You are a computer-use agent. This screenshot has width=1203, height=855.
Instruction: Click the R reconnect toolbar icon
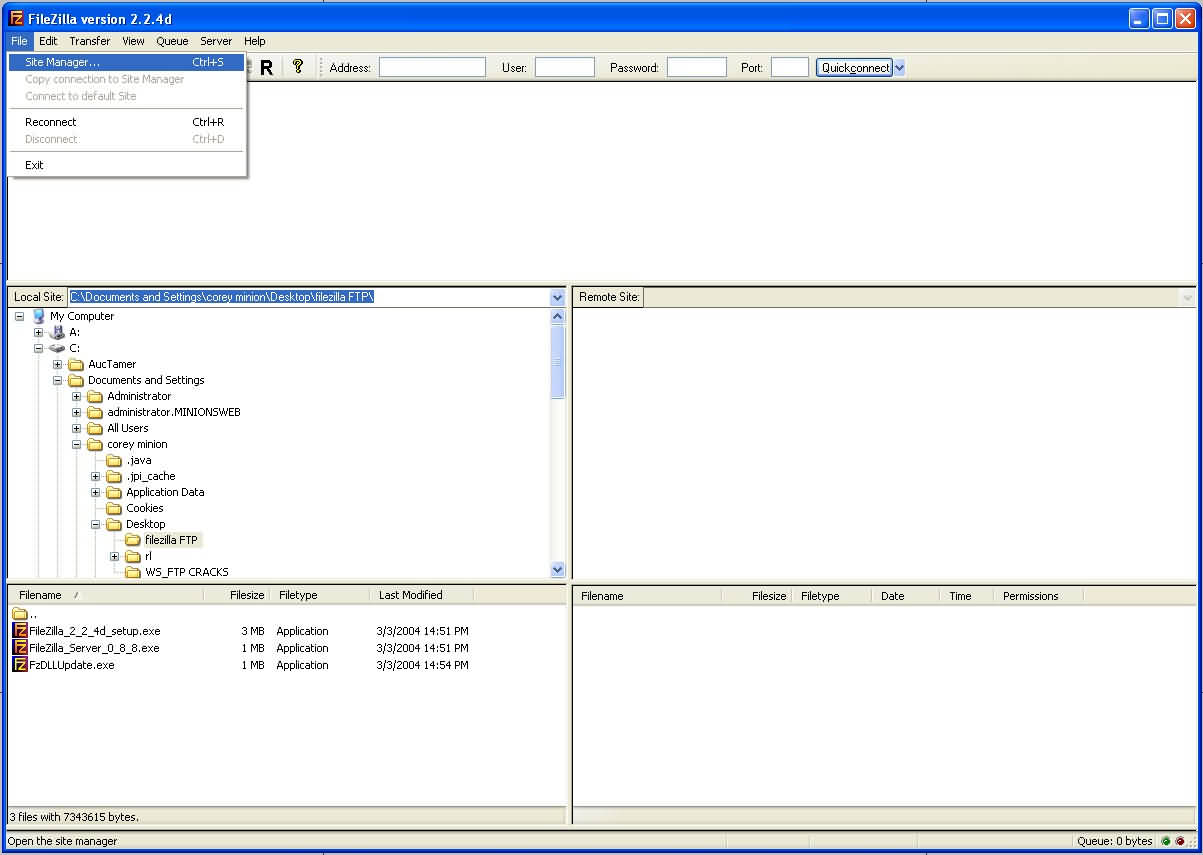pos(267,68)
